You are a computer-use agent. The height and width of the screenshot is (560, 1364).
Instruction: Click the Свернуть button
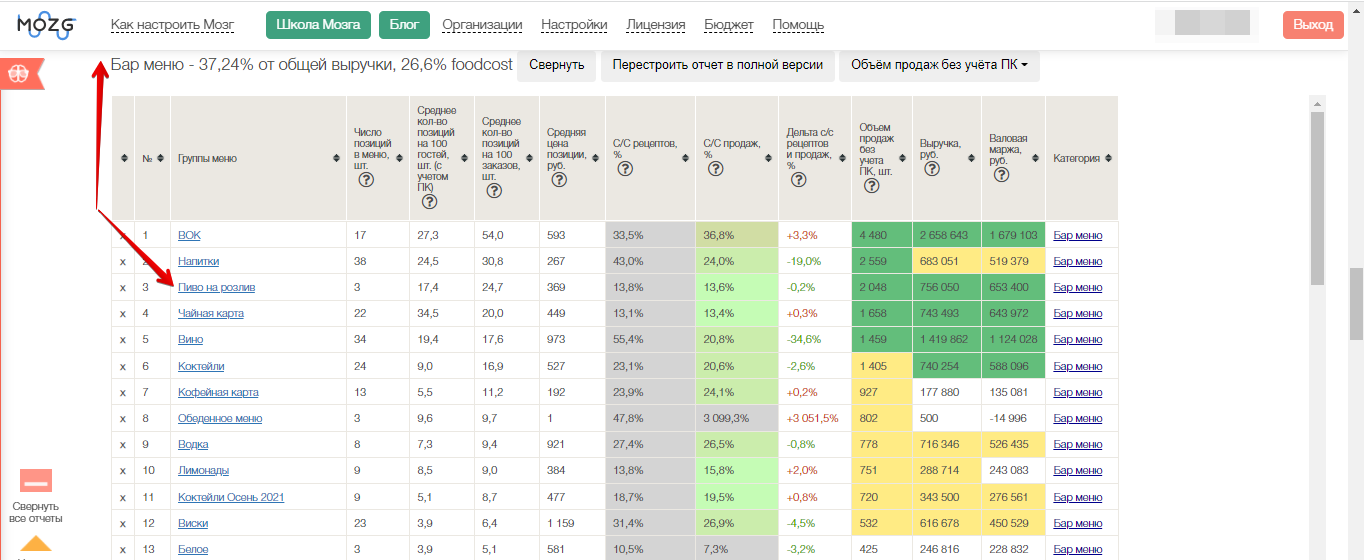(557, 65)
